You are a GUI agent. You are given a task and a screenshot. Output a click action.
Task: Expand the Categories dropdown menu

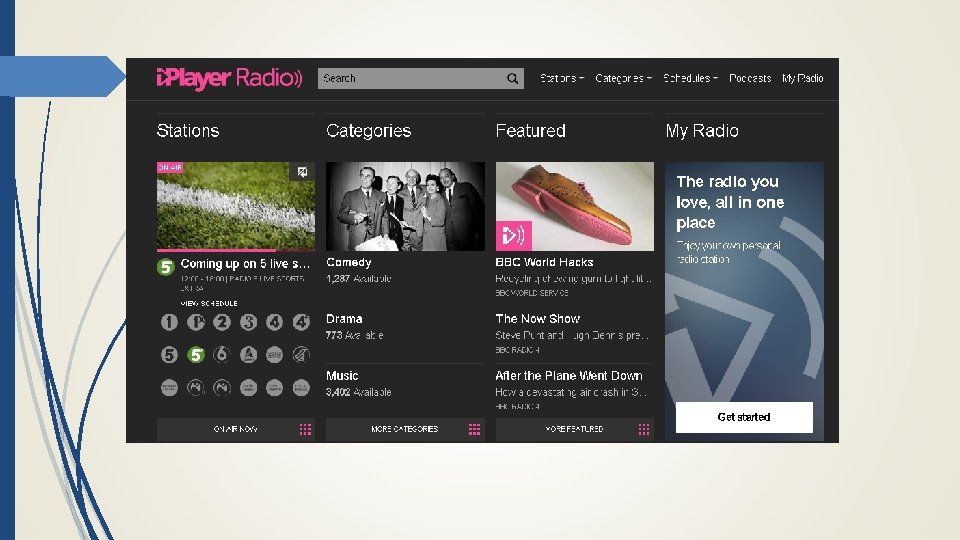[x=623, y=78]
